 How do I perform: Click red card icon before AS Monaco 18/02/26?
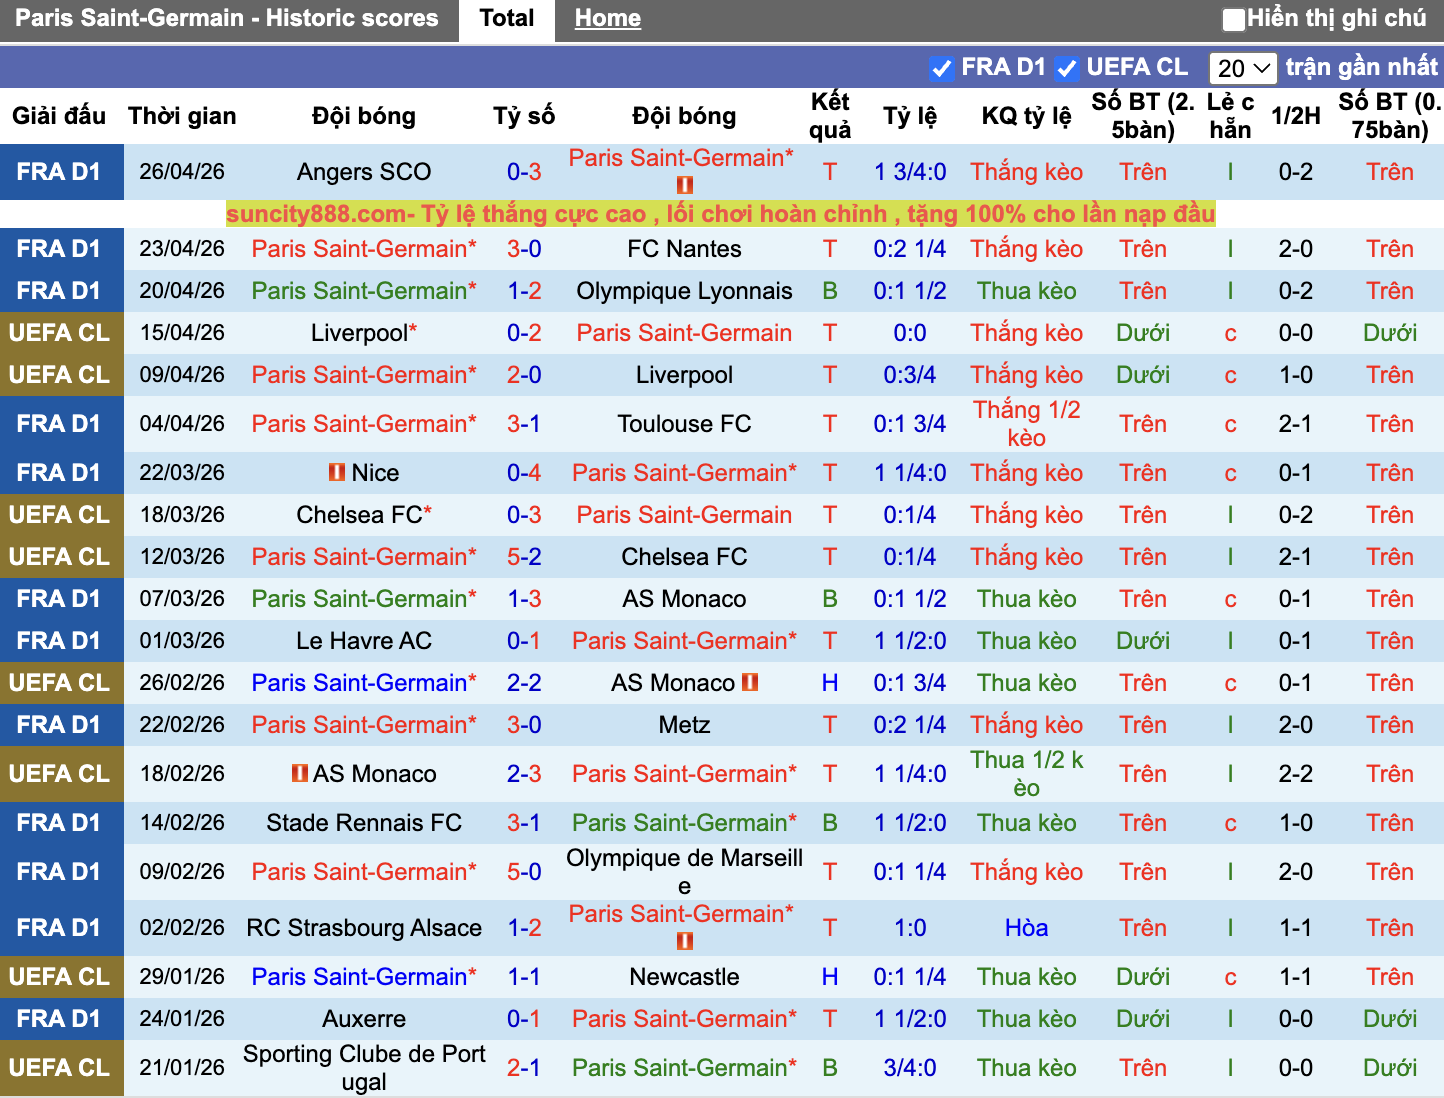click(299, 773)
